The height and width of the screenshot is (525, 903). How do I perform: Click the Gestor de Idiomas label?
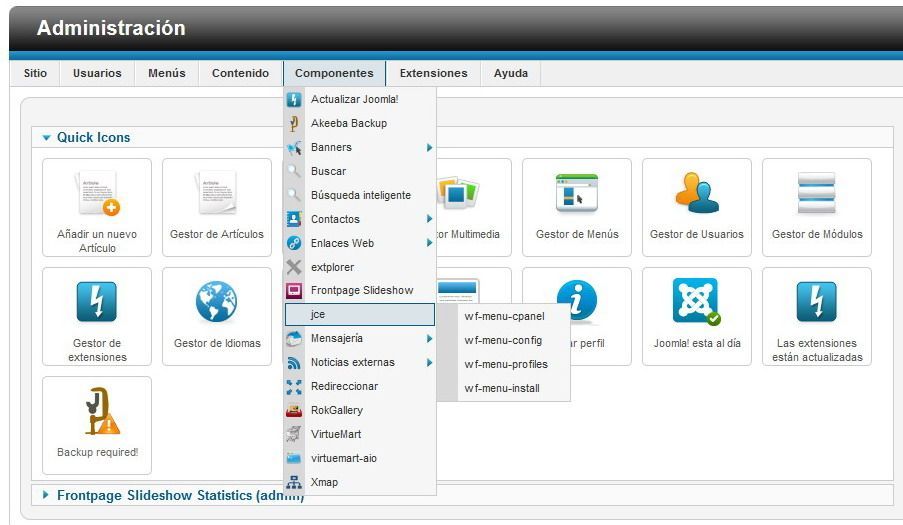(217, 343)
